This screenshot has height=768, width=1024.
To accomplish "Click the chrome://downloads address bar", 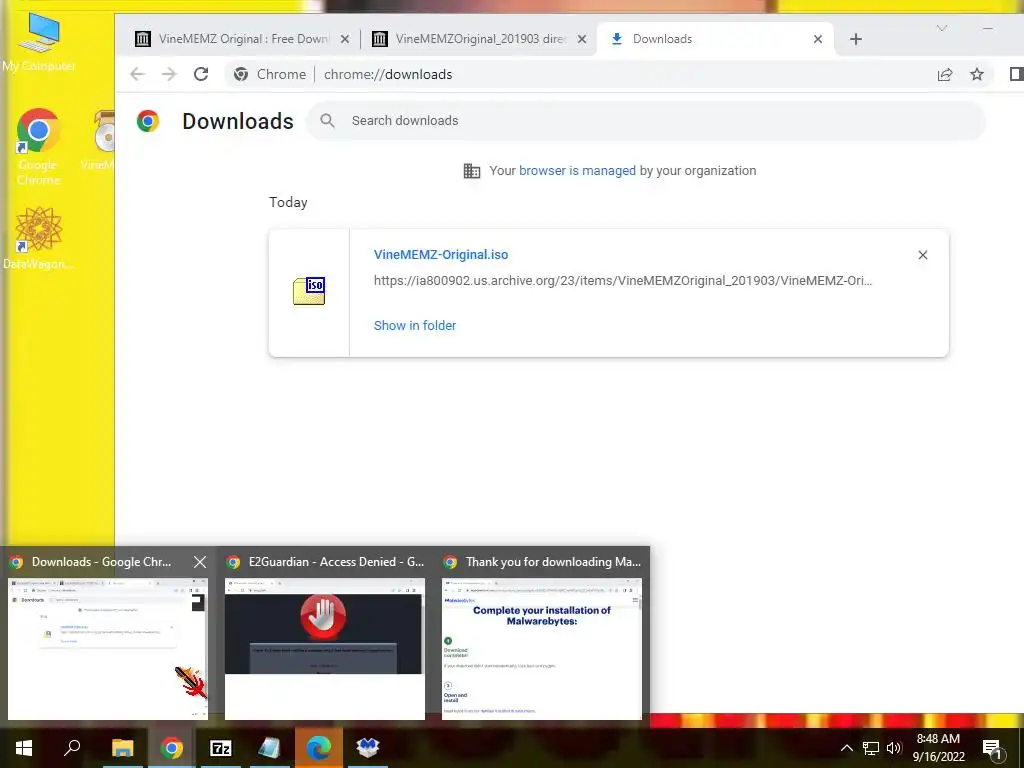I will click(611, 74).
